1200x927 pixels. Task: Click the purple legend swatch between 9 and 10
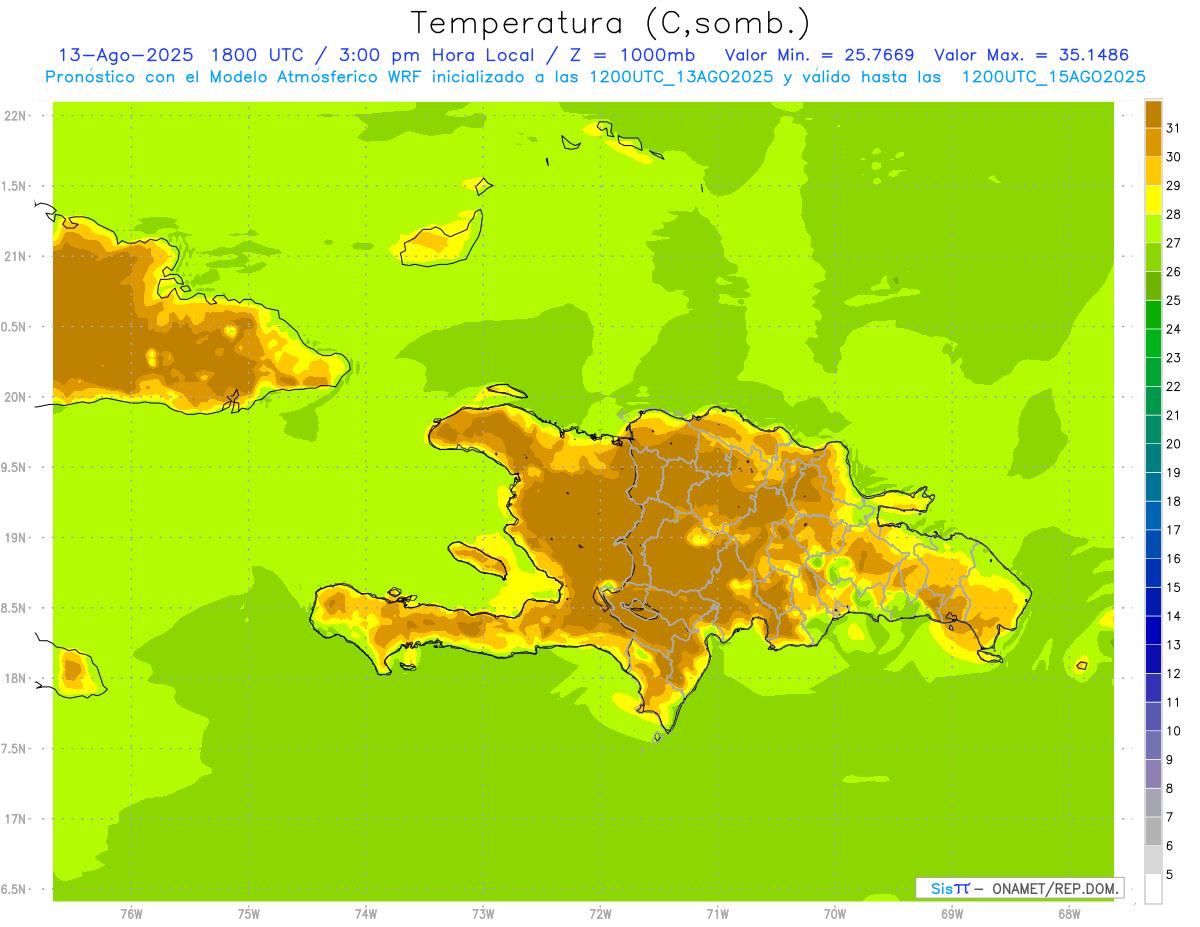1153,745
